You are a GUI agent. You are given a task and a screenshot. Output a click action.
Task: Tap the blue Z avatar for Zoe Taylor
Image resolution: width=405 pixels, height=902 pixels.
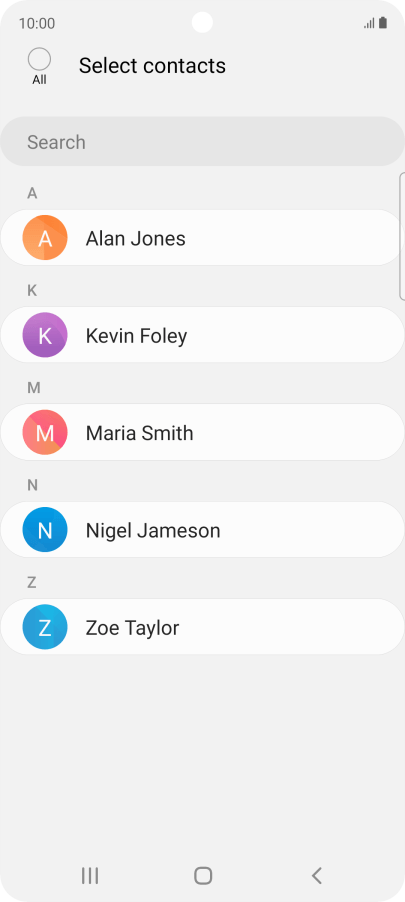pyautogui.click(x=45, y=627)
